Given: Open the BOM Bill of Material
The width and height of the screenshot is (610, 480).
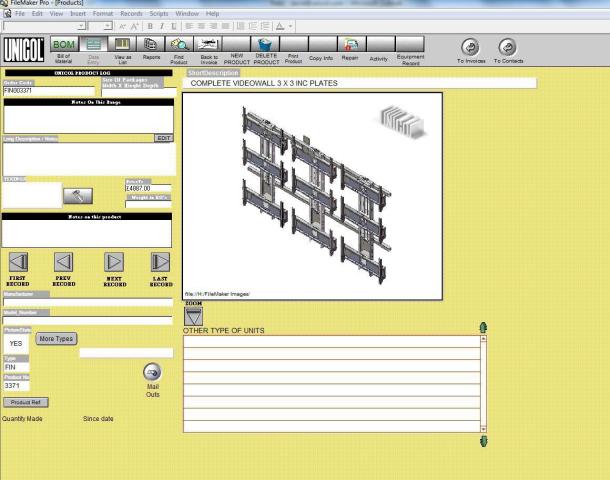Looking at the screenshot, I should (64, 44).
